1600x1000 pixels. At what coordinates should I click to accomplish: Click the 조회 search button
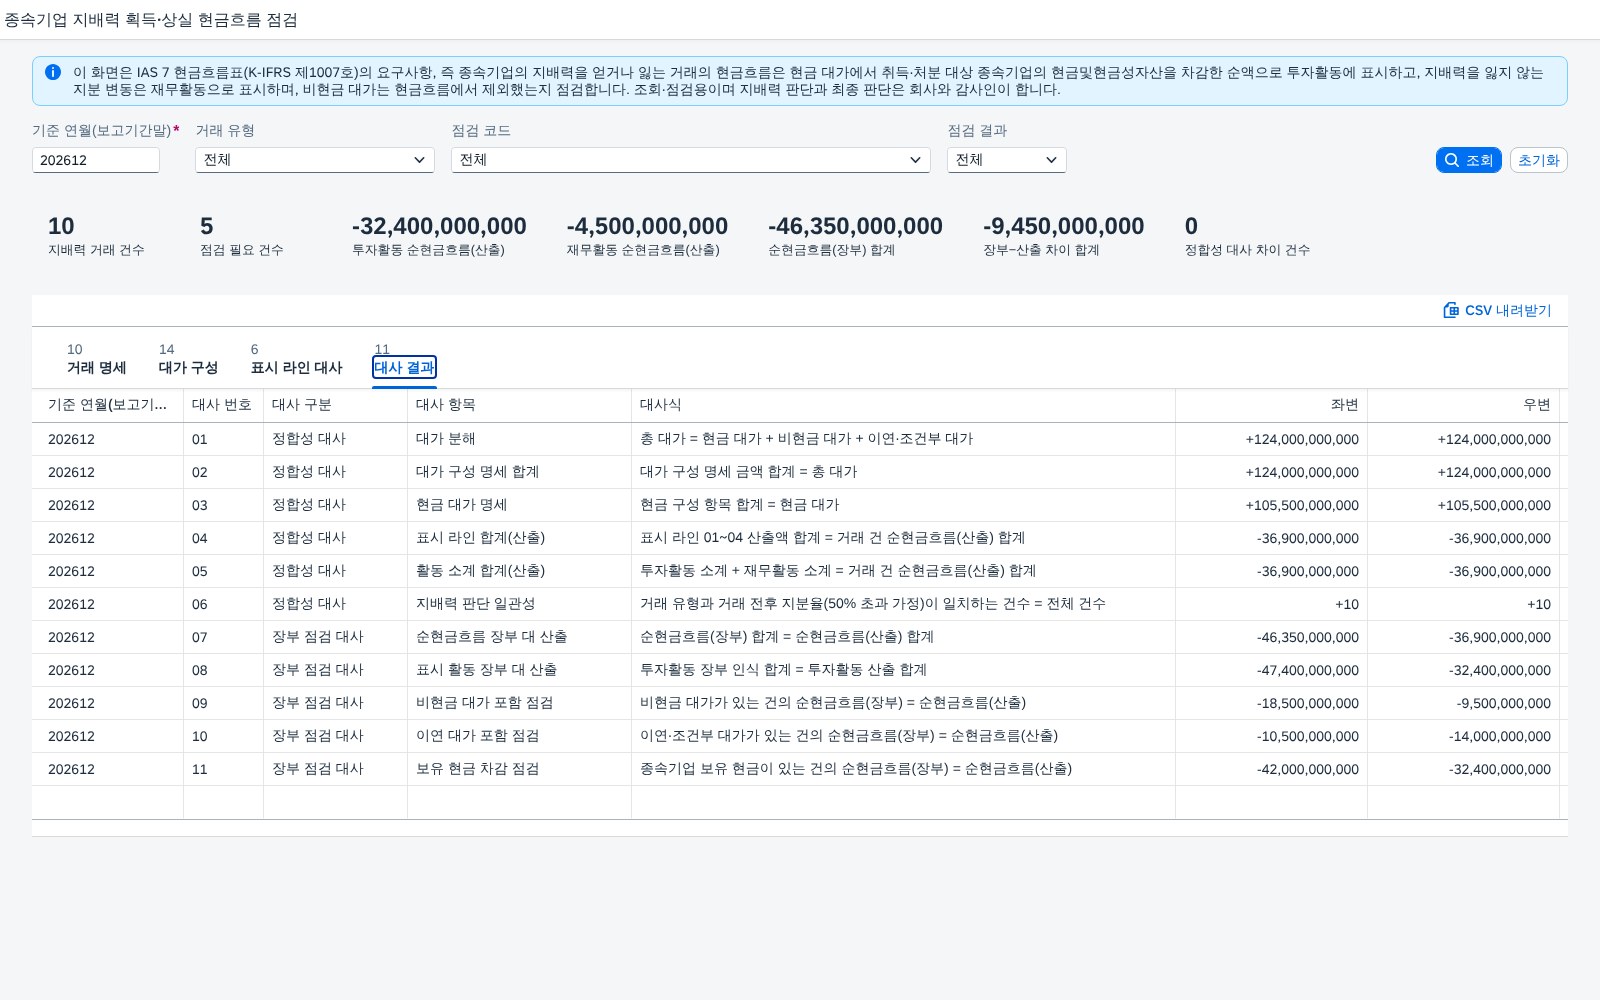[1468, 160]
